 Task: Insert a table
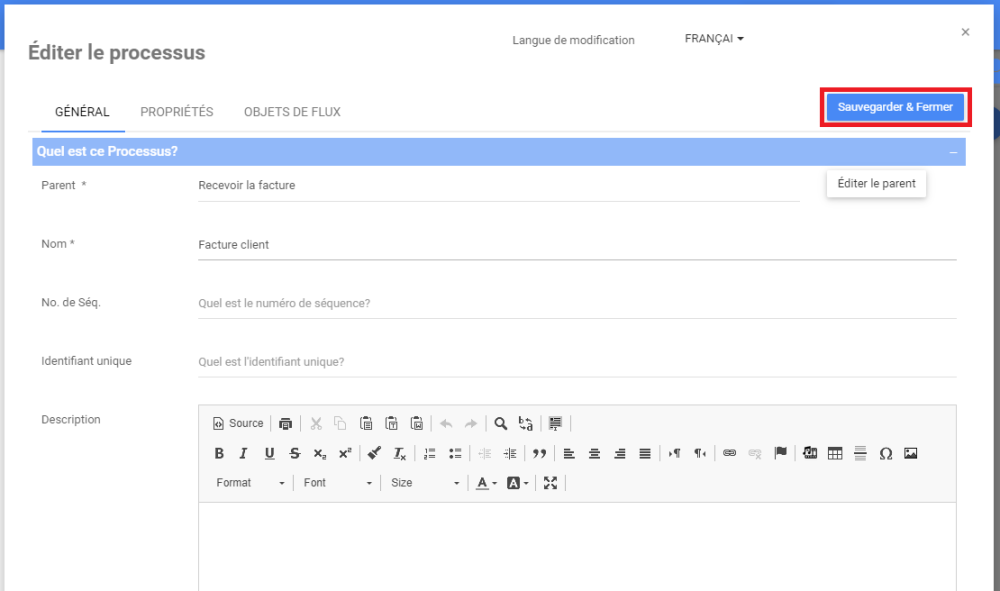pos(835,453)
